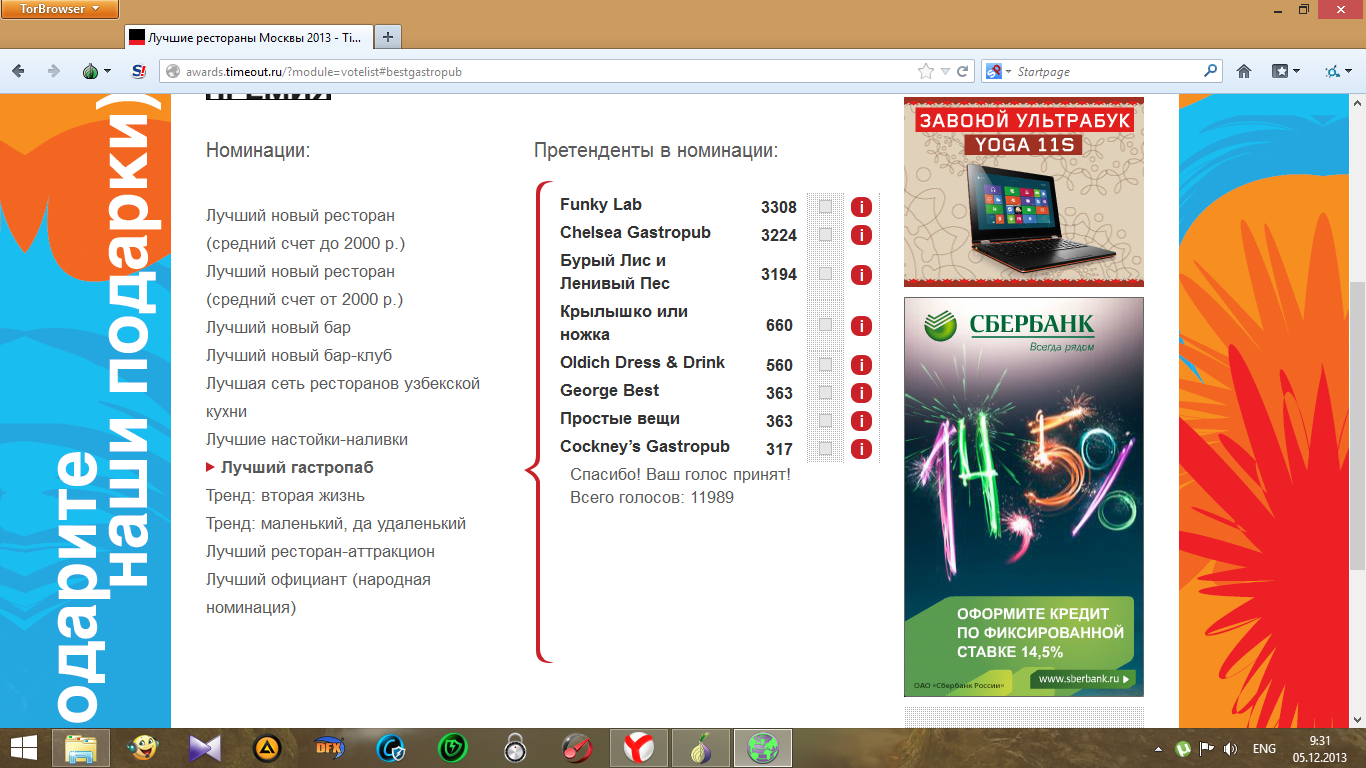Open the Yoga 11S ultrabook ad banner

pyautogui.click(x=1024, y=192)
